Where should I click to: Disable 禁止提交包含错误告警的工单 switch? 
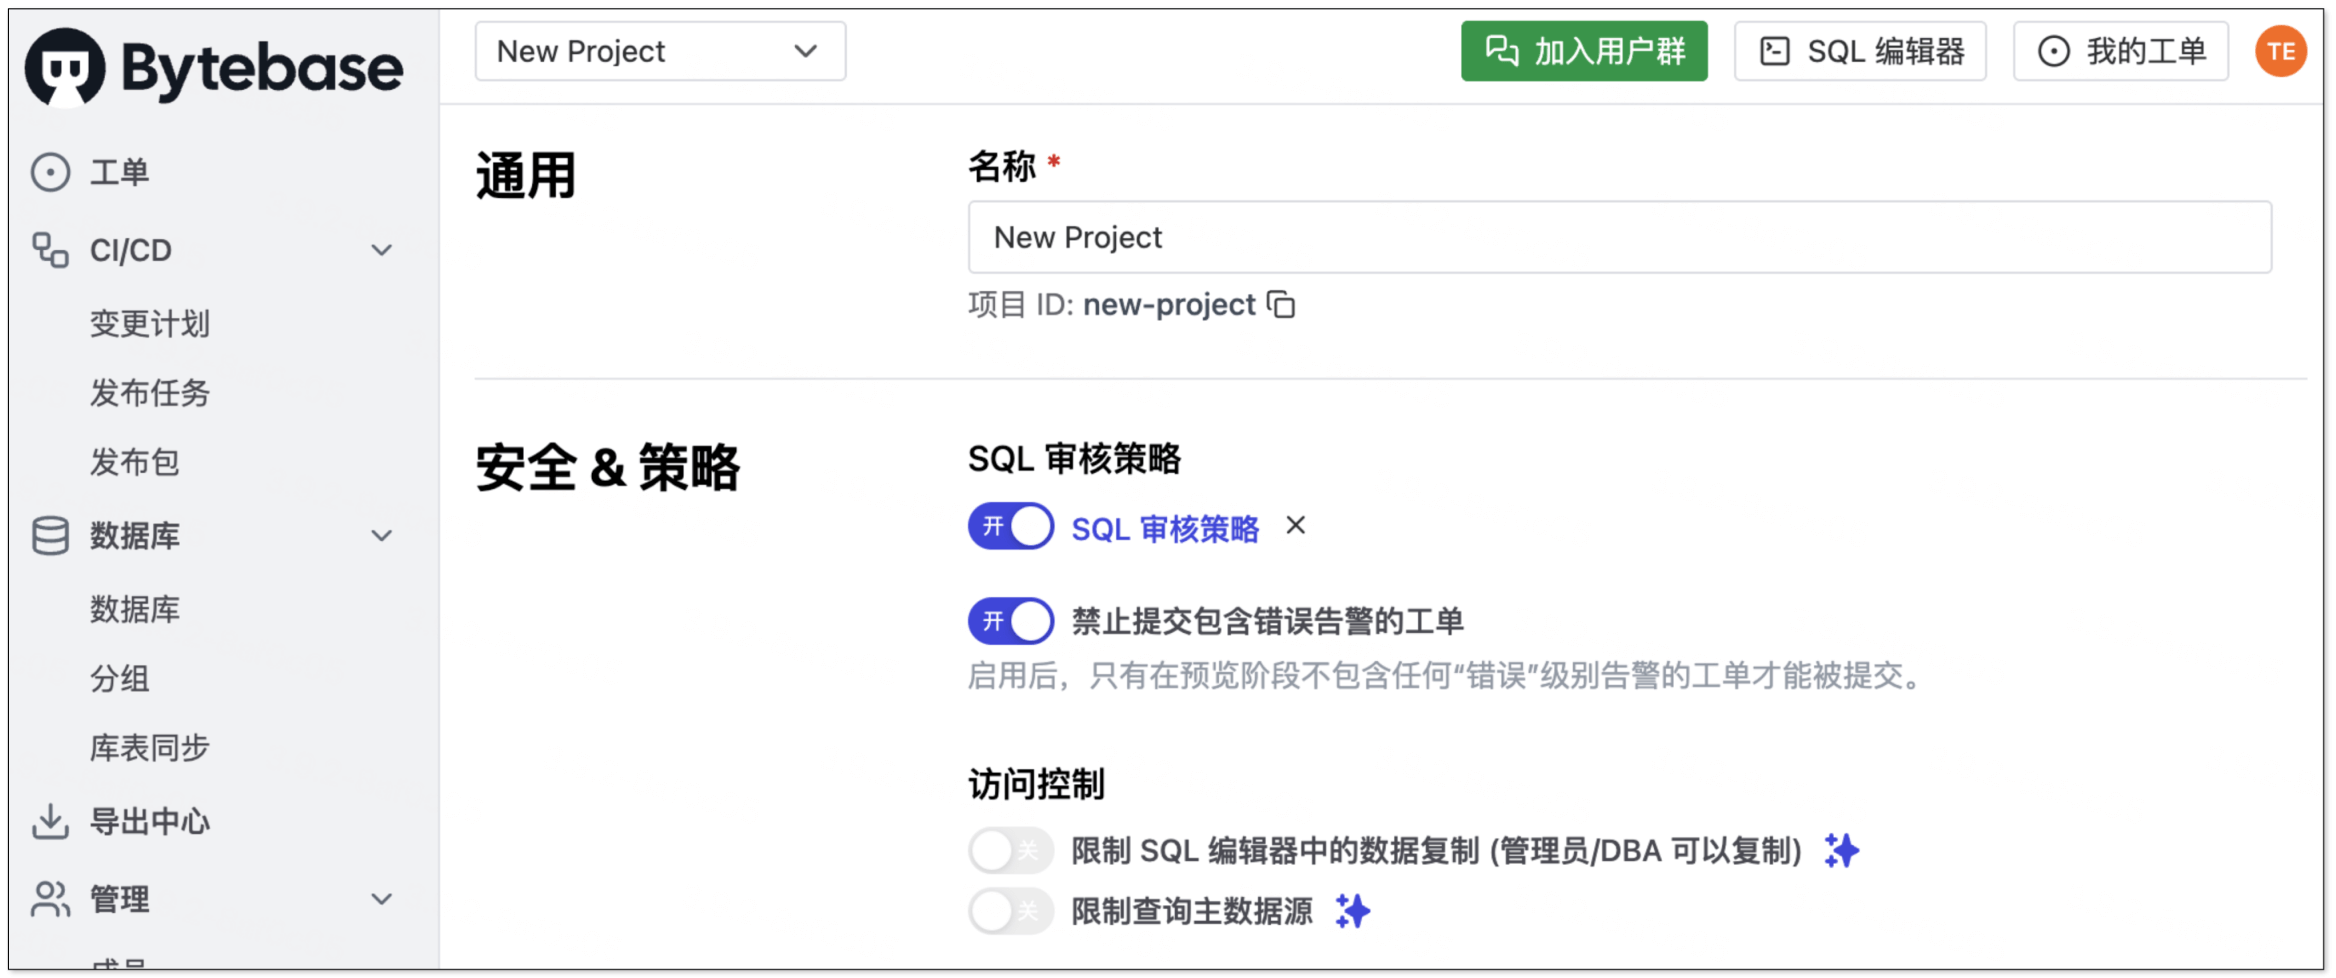point(1010,621)
